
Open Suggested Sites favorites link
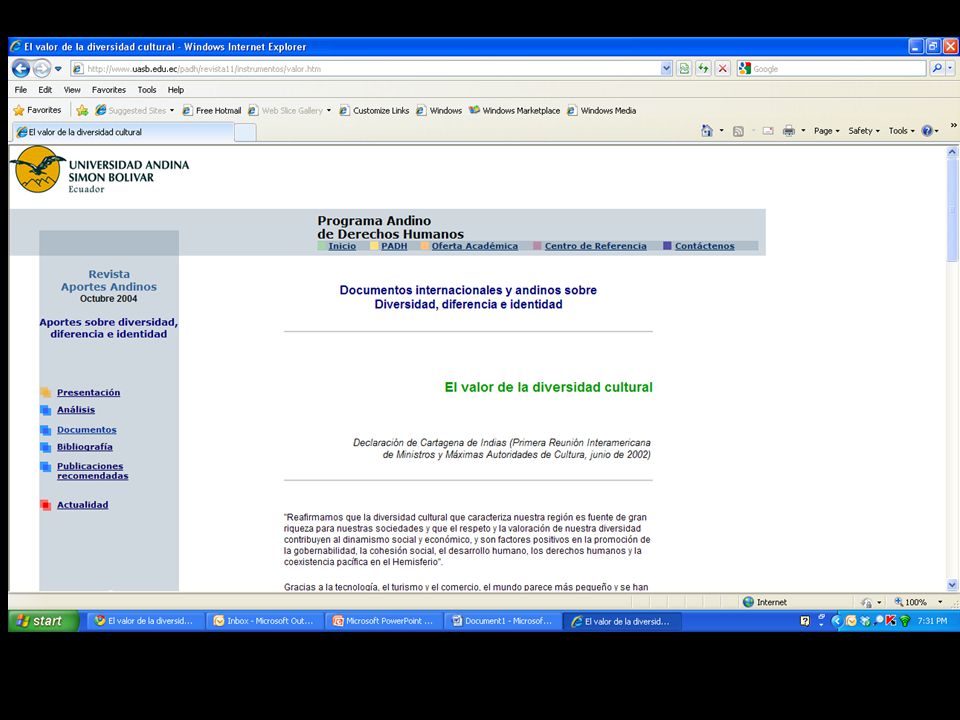(x=134, y=110)
